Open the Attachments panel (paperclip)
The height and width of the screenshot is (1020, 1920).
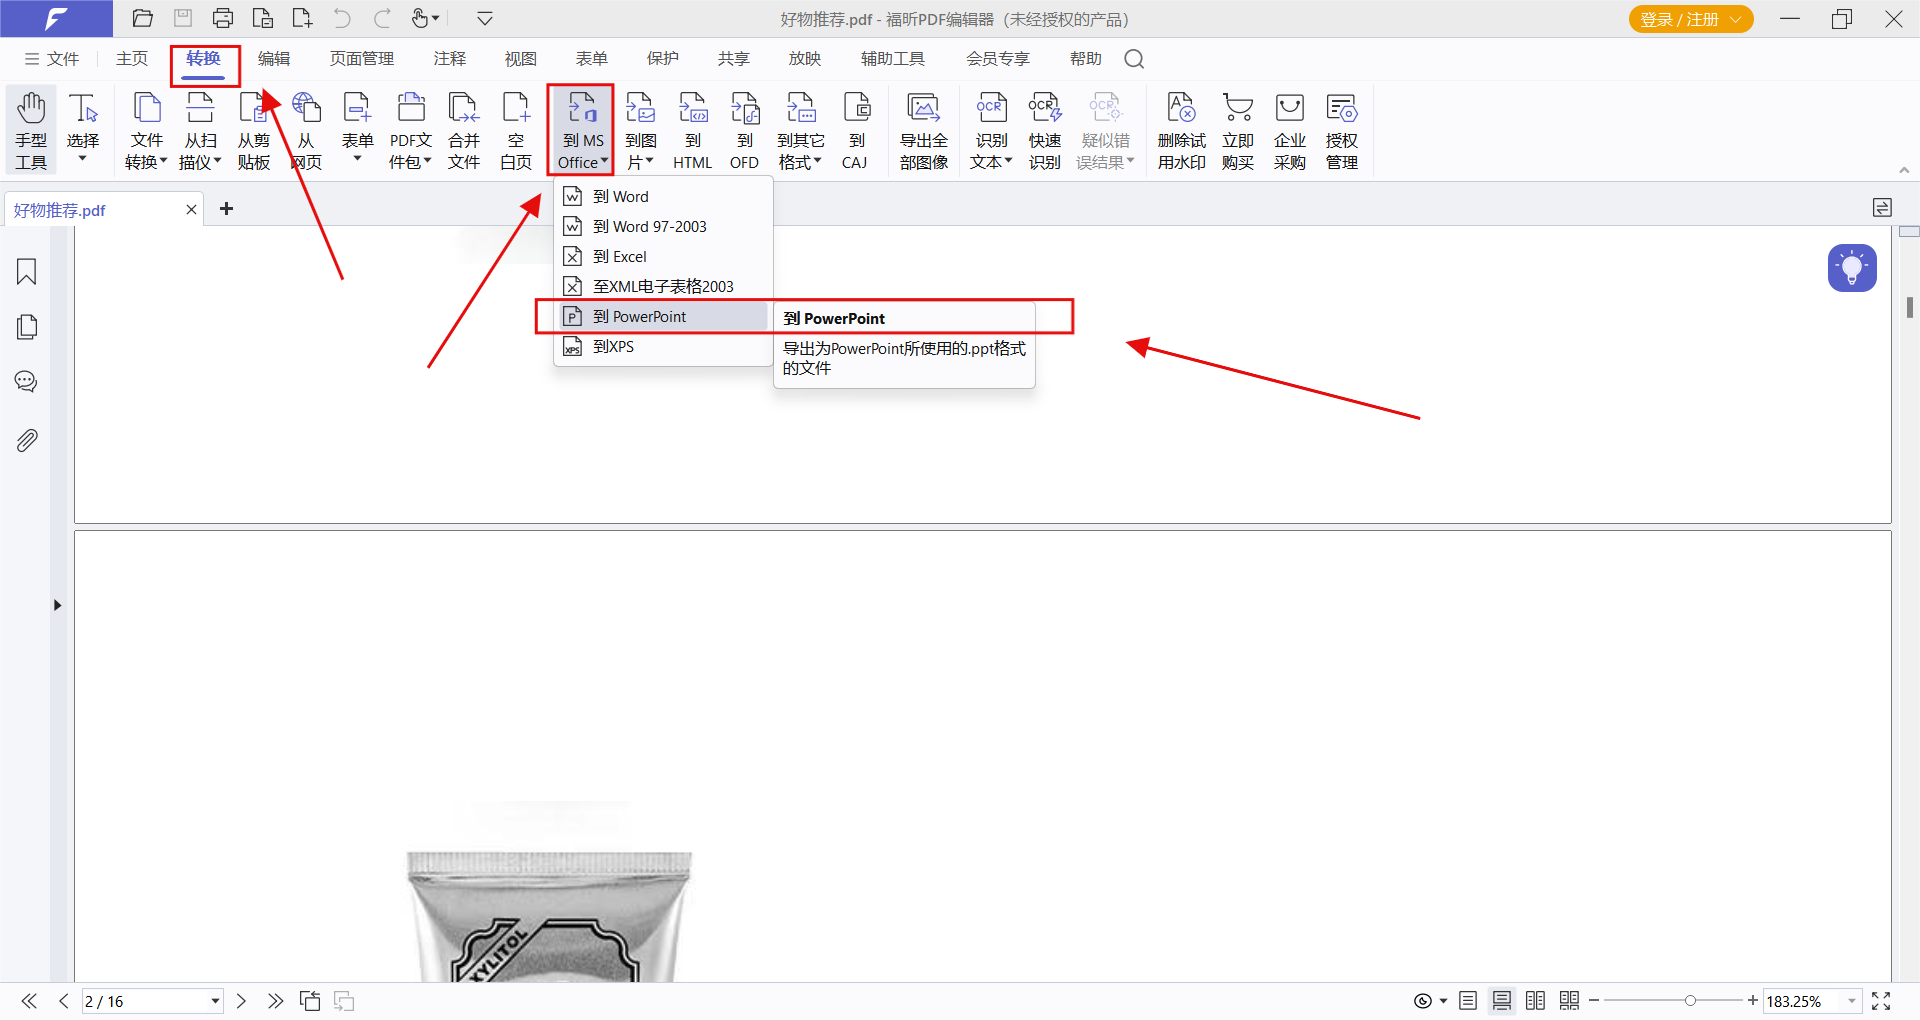pos(27,440)
